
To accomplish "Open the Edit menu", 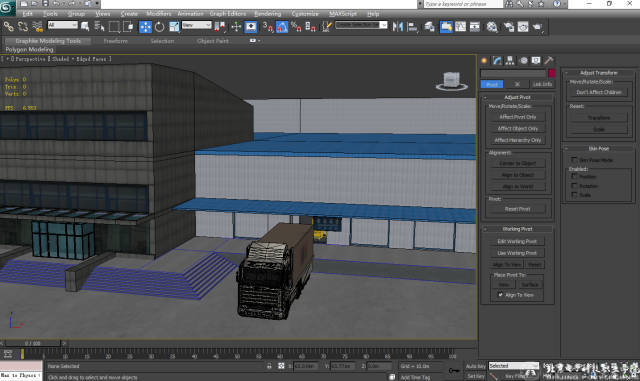I will coord(27,14).
